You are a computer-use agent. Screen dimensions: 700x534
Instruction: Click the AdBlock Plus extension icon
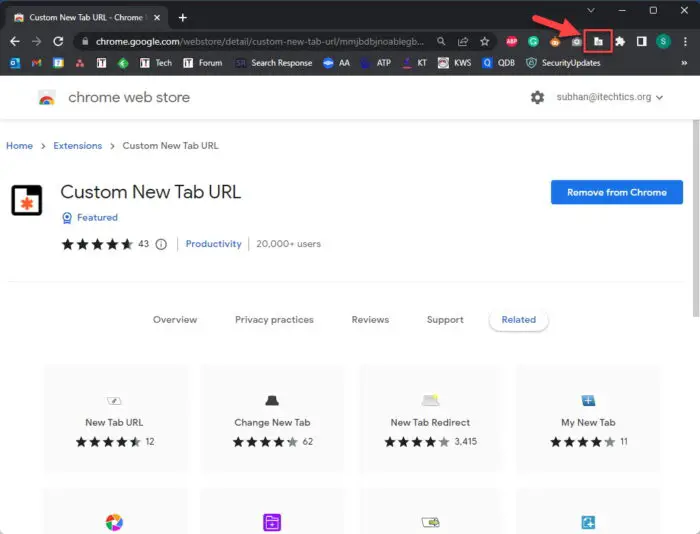(x=512, y=41)
